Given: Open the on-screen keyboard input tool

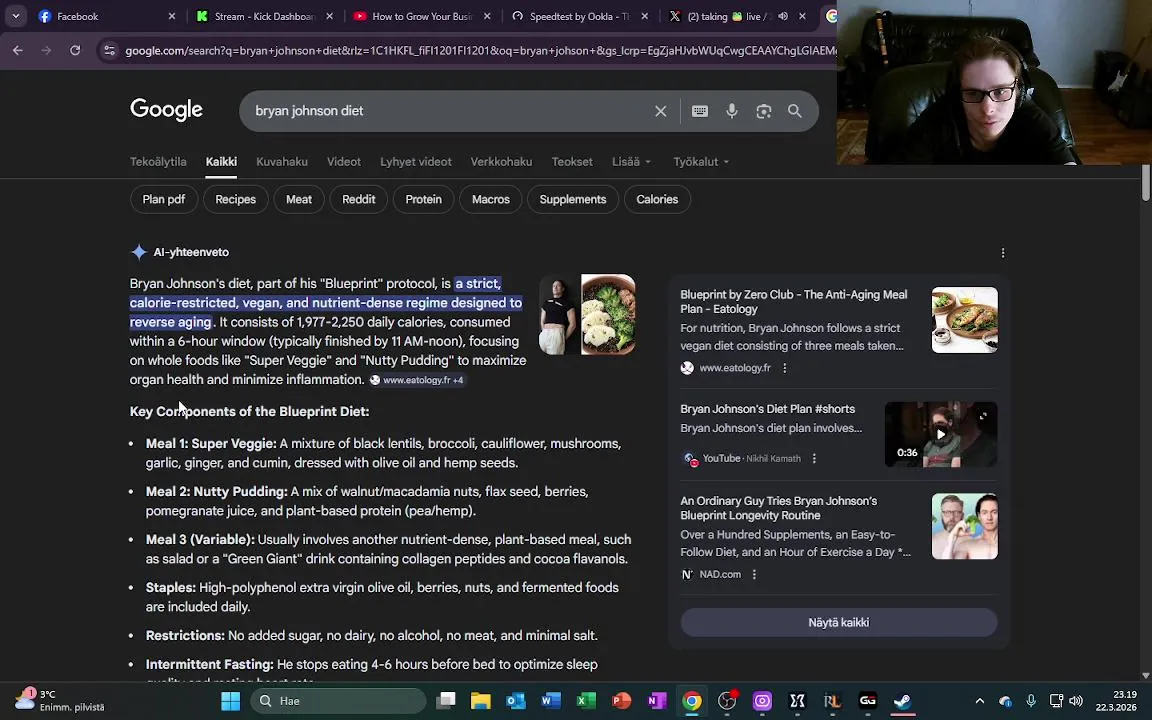Looking at the screenshot, I should pos(699,111).
